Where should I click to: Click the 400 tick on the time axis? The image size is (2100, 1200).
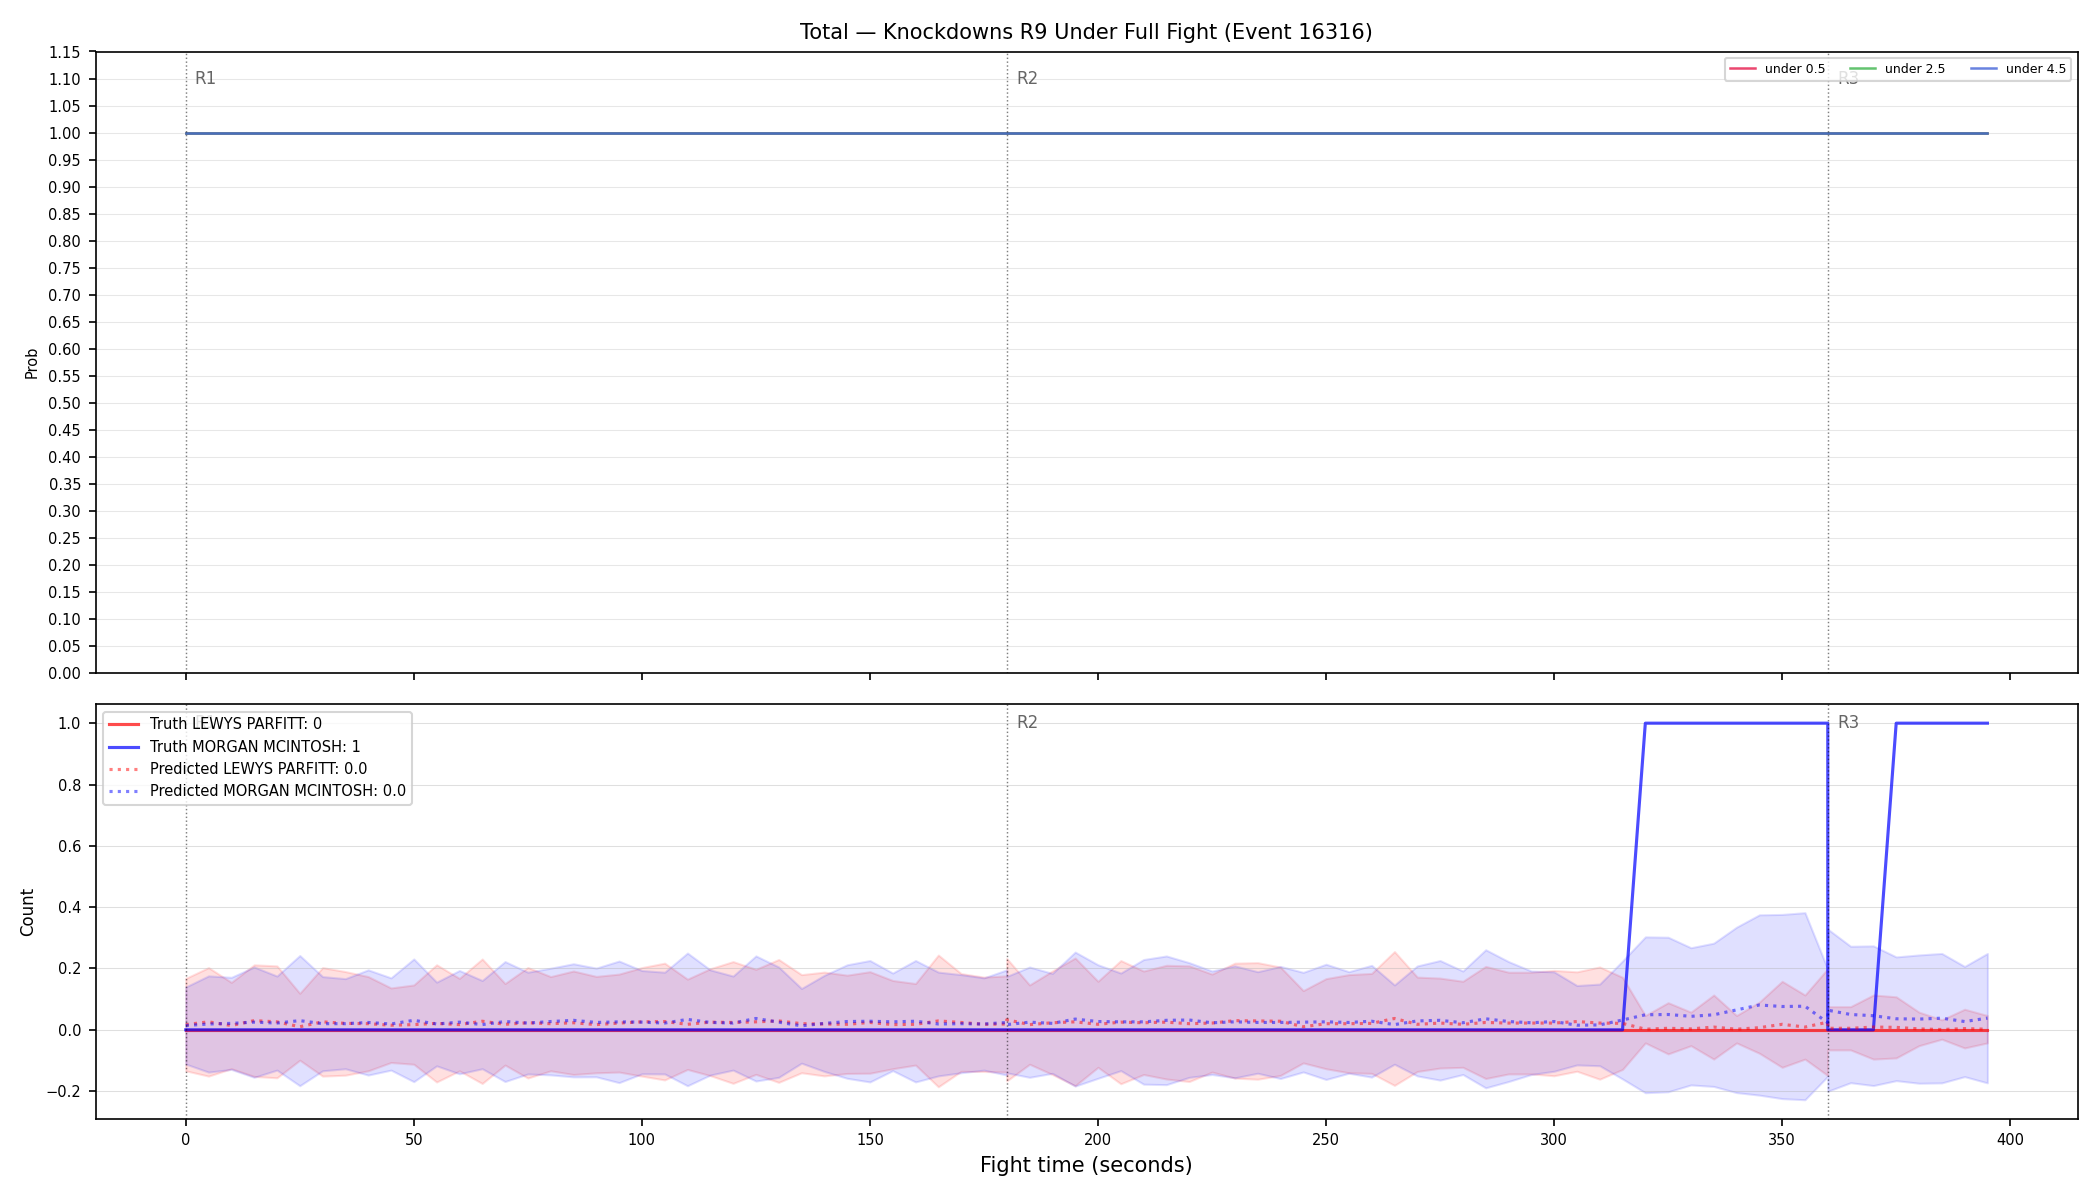tap(2009, 1139)
